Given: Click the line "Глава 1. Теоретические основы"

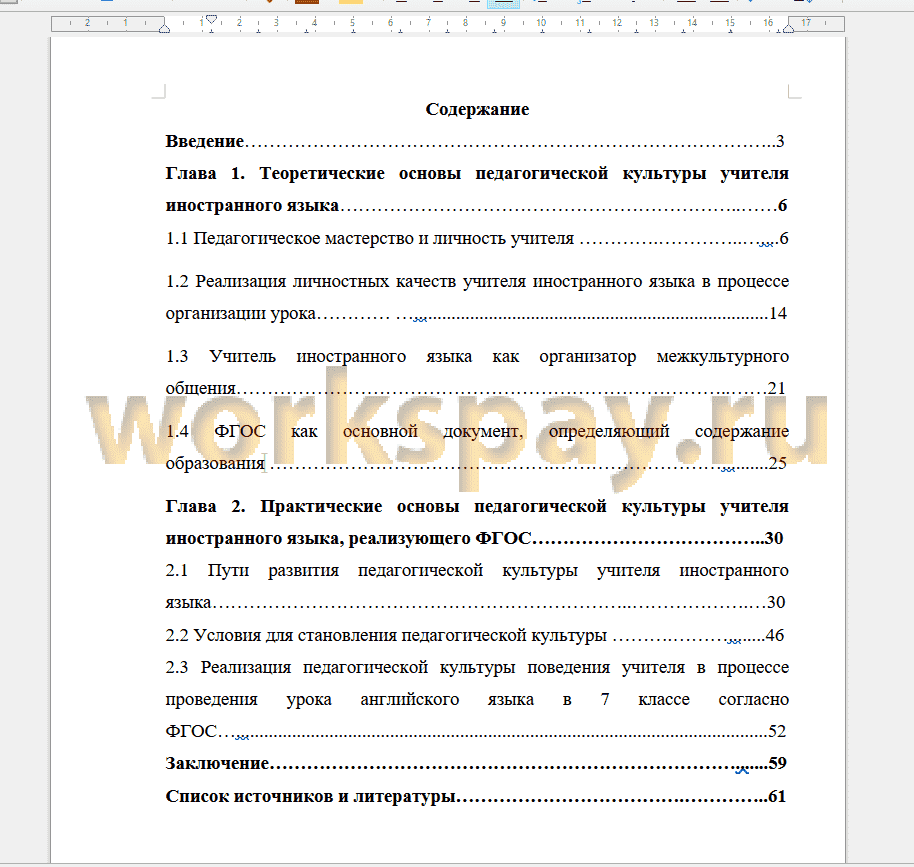Looking at the screenshot, I should coord(477,173).
